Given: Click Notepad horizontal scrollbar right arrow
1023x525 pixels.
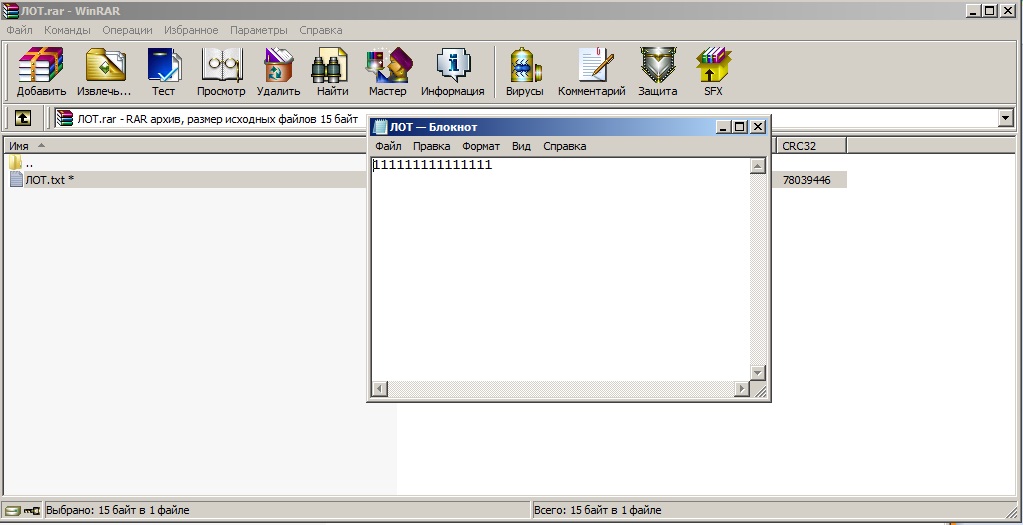Looking at the screenshot, I should pos(741,389).
